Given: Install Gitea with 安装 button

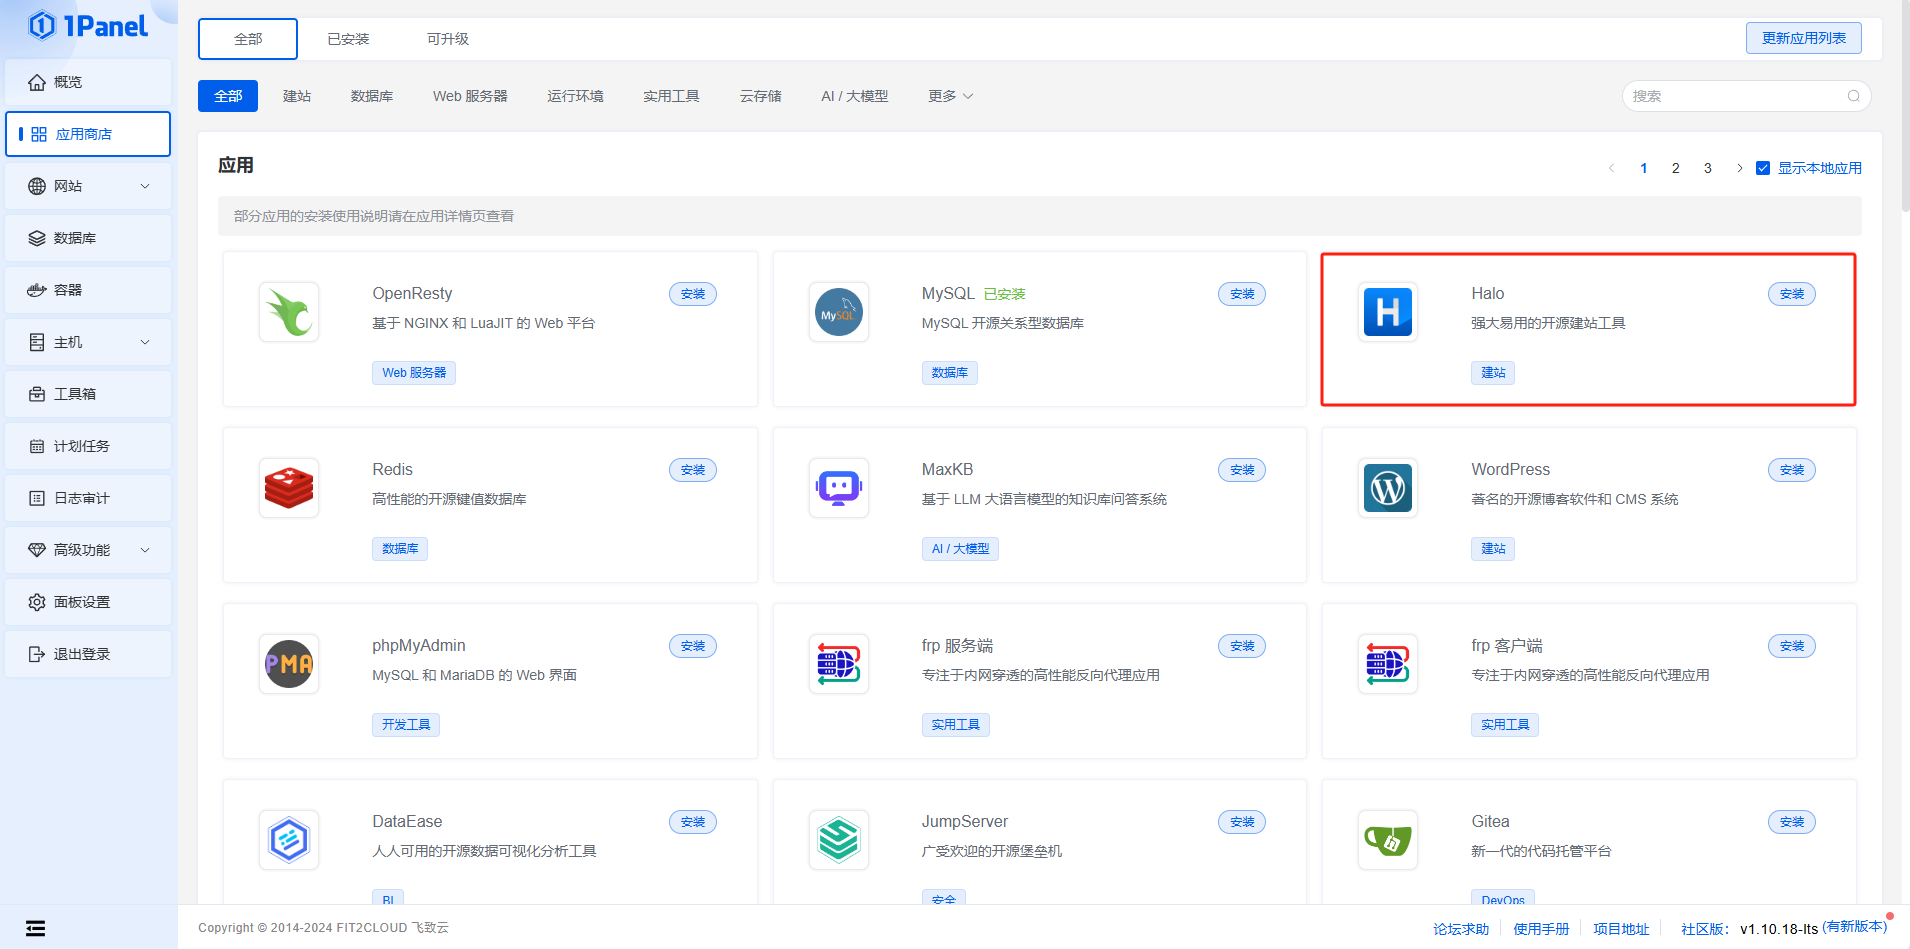Looking at the screenshot, I should [1792, 822].
